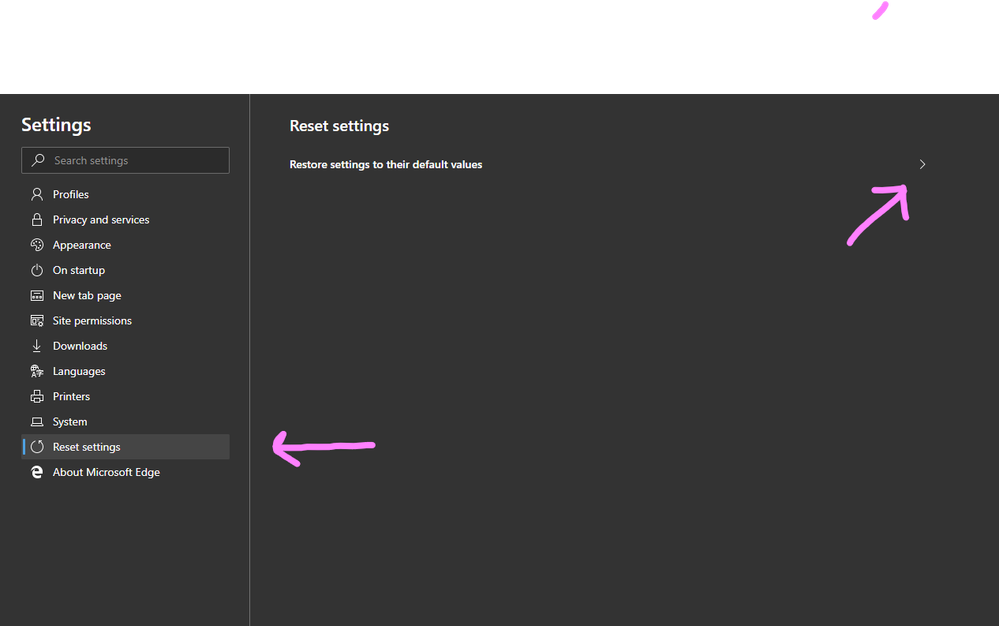Click the Site permissions icon
The height and width of the screenshot is (626, 999).
point(37,320)
